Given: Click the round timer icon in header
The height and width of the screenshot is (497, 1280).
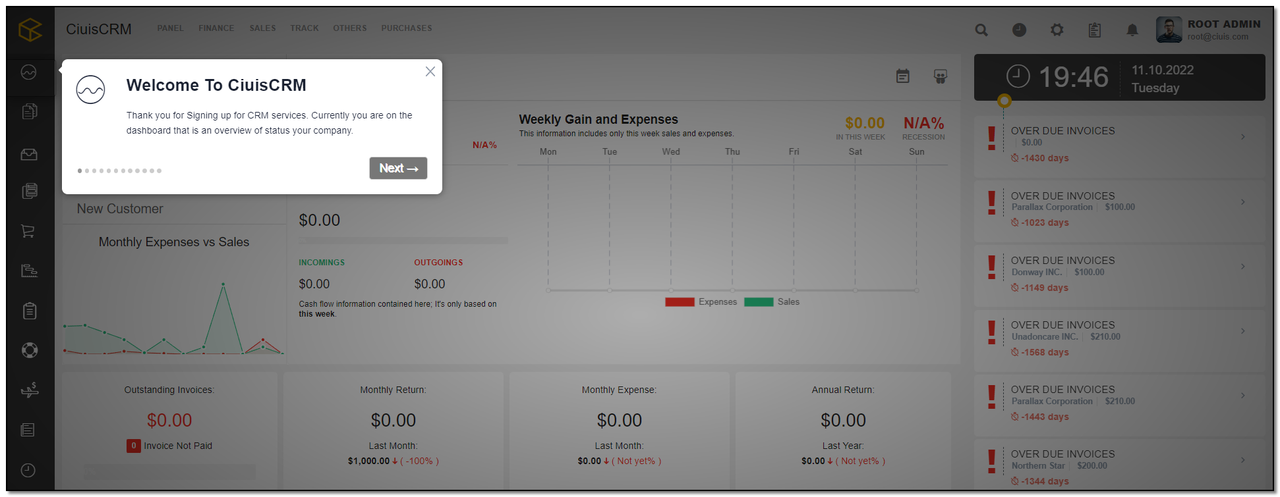Looking at the screenshot, I should (1019, 30).
